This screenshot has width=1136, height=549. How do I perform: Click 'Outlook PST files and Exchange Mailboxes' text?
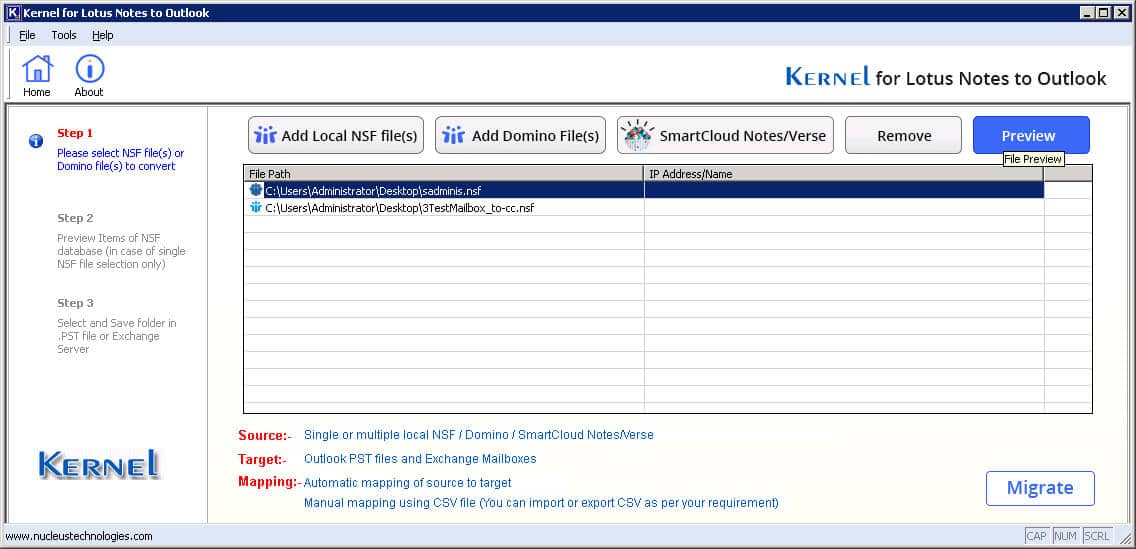tap(420, 458)
